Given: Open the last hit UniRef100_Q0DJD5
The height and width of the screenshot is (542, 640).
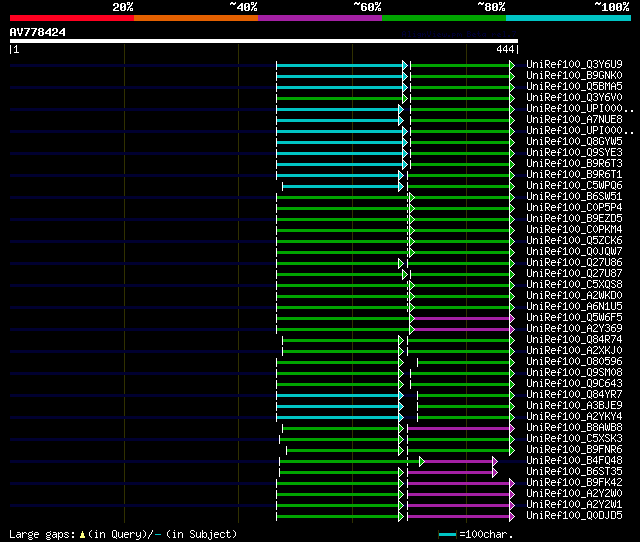Looking at the screenshot, I should coord(574,516).
